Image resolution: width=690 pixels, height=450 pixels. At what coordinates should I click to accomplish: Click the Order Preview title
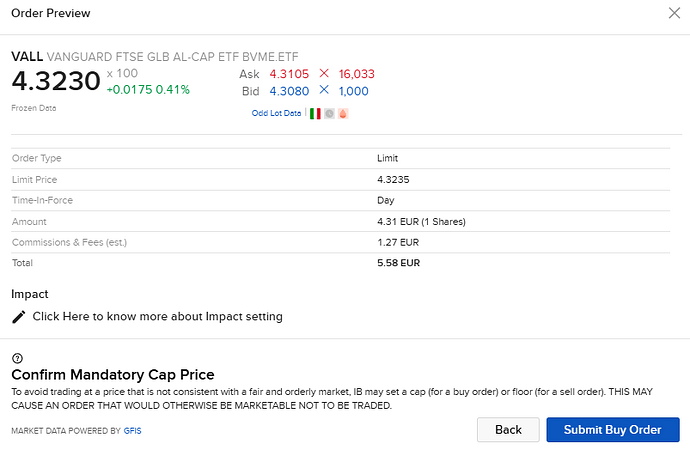[x=51, y=13]
